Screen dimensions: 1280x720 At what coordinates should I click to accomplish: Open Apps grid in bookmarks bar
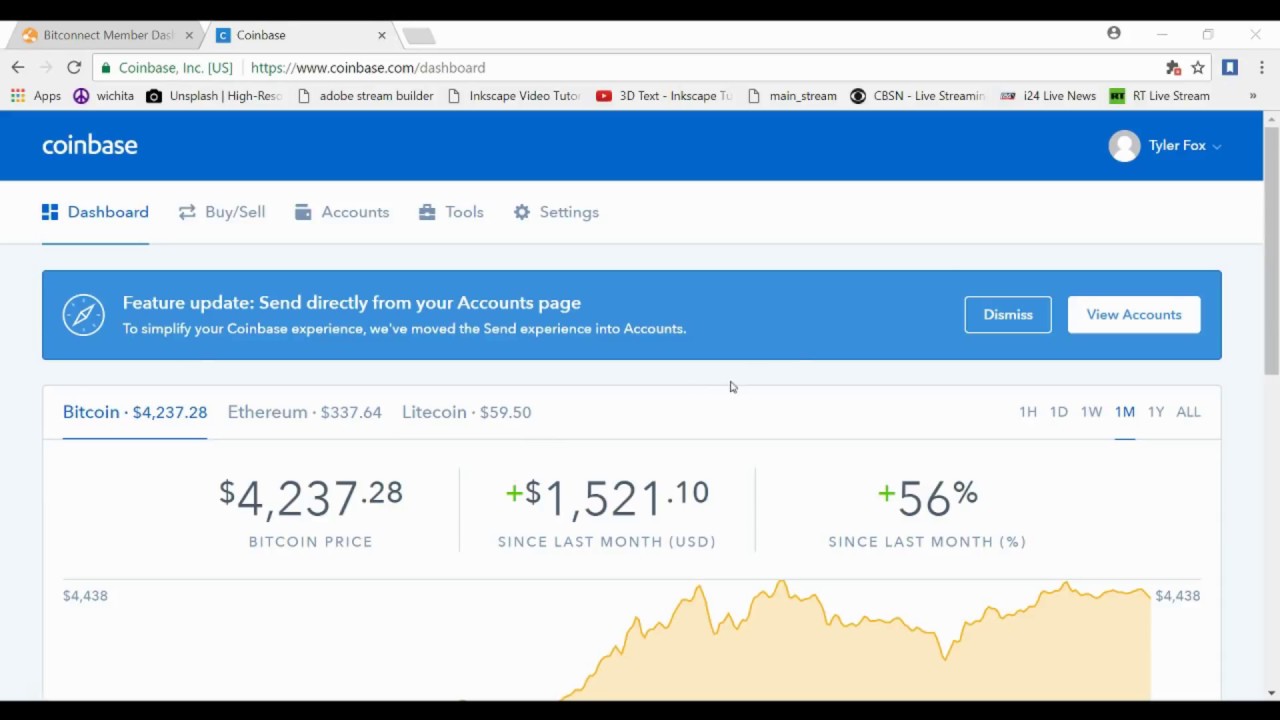[x=36, y=96]
